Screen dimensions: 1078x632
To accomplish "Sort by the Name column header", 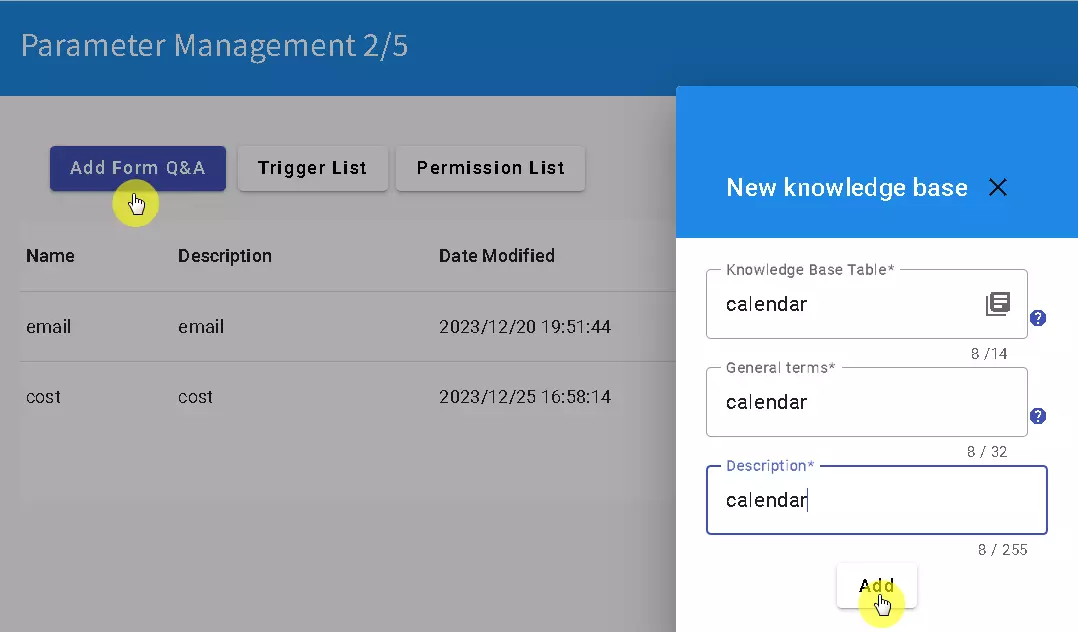I will click(50, 256).
